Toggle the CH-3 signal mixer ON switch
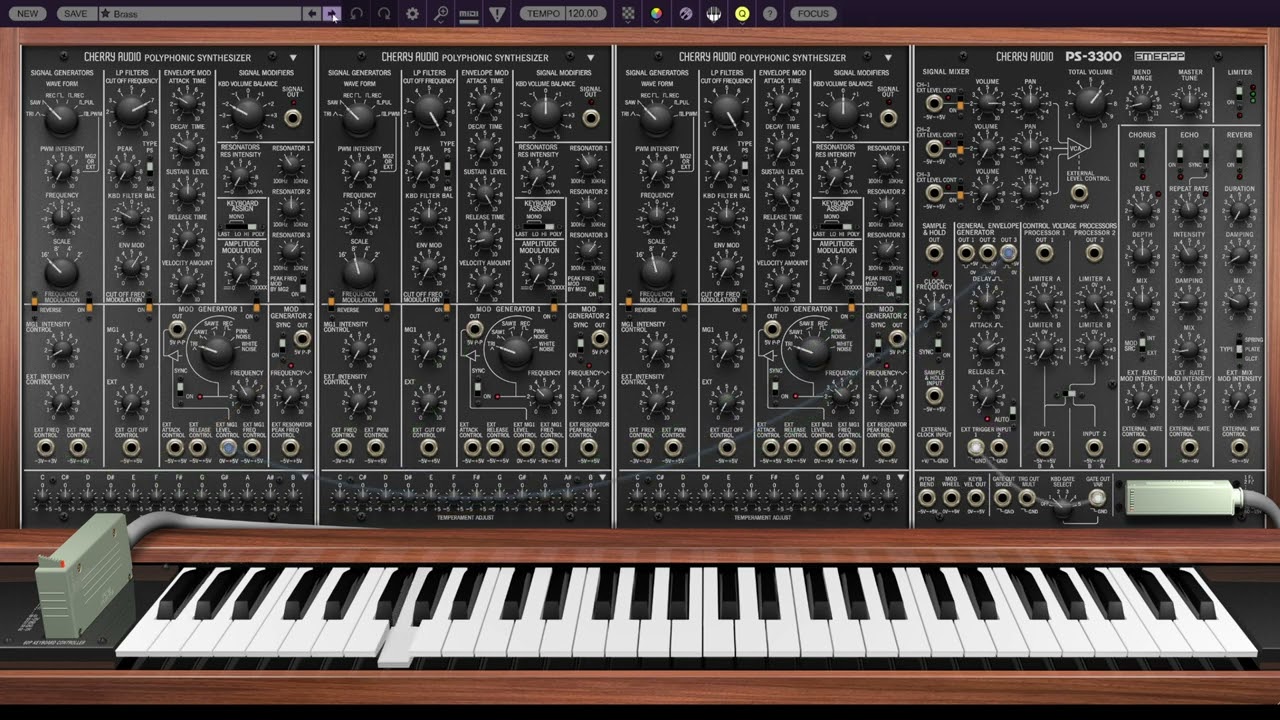Screen dimensions: 1280x720 coord(959,193)
